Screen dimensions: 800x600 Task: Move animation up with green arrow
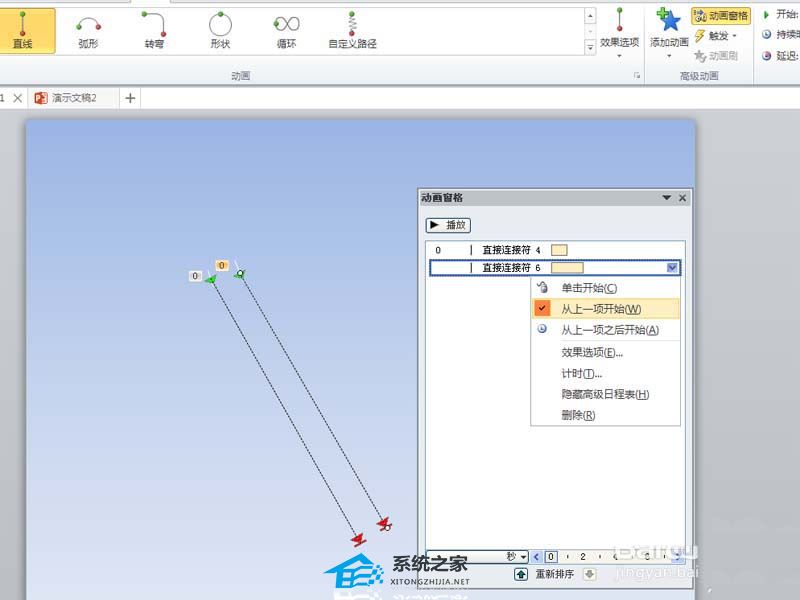pos(521,574)
